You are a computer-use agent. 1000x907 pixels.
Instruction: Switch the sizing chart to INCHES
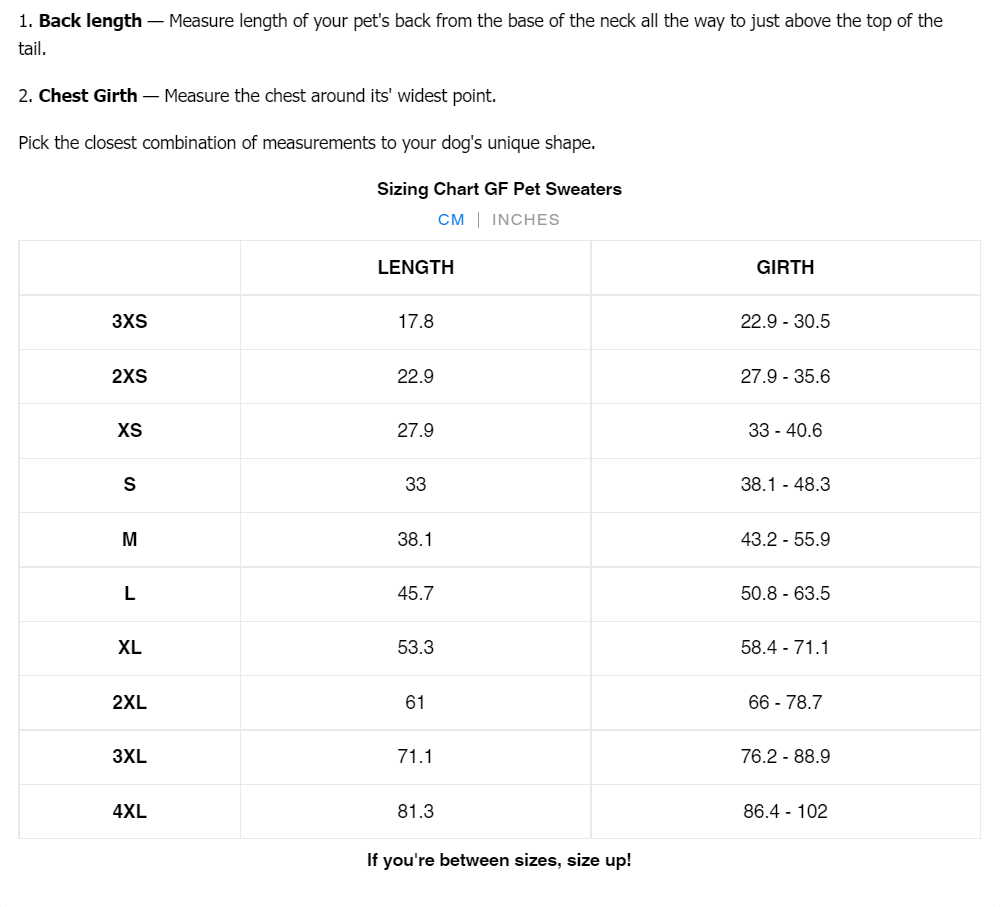pos(526,220)
